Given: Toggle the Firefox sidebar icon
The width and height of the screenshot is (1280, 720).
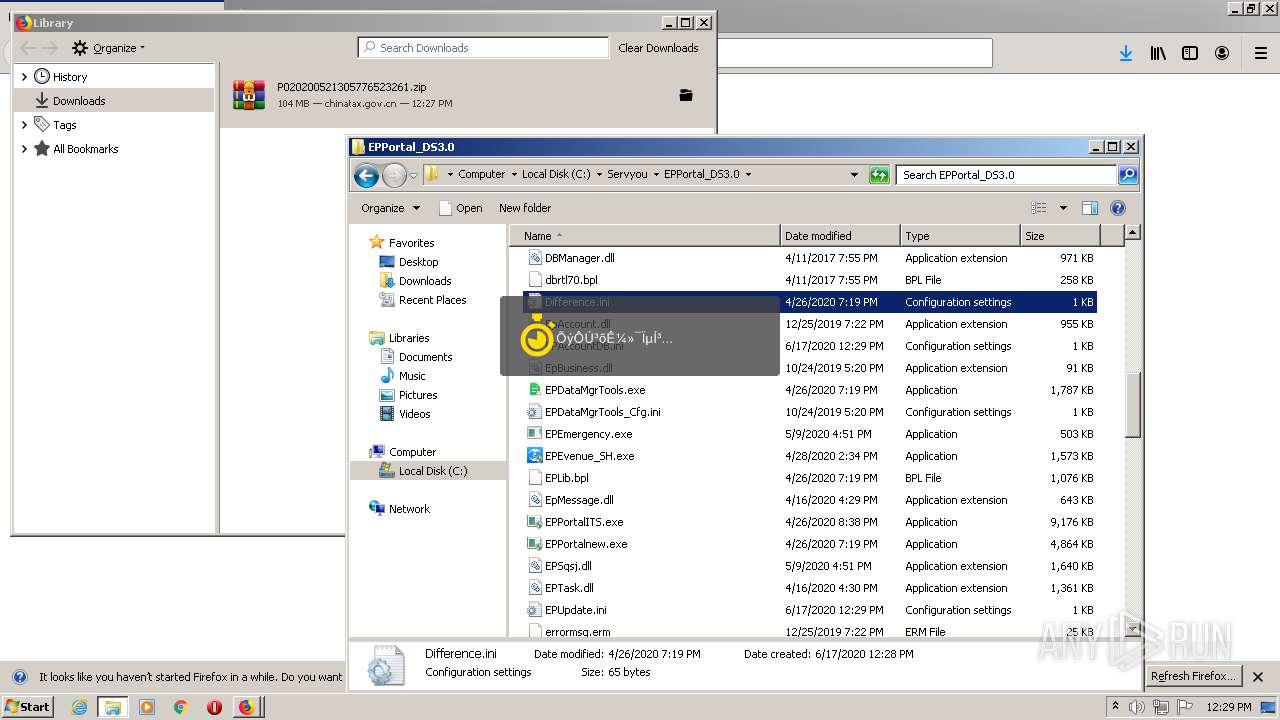Looking at the screenshot, I should click(1190, 53).
